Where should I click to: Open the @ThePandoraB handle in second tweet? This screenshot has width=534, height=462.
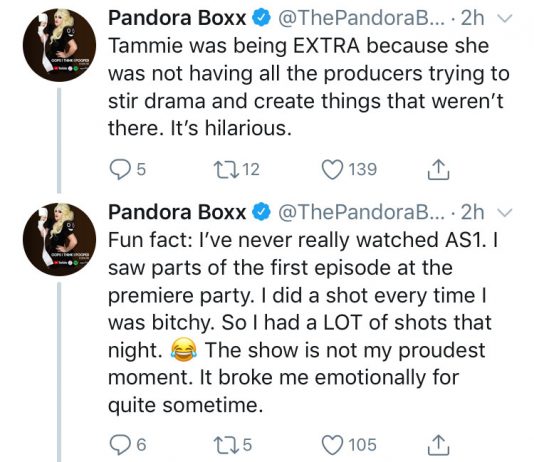(362, 212)
